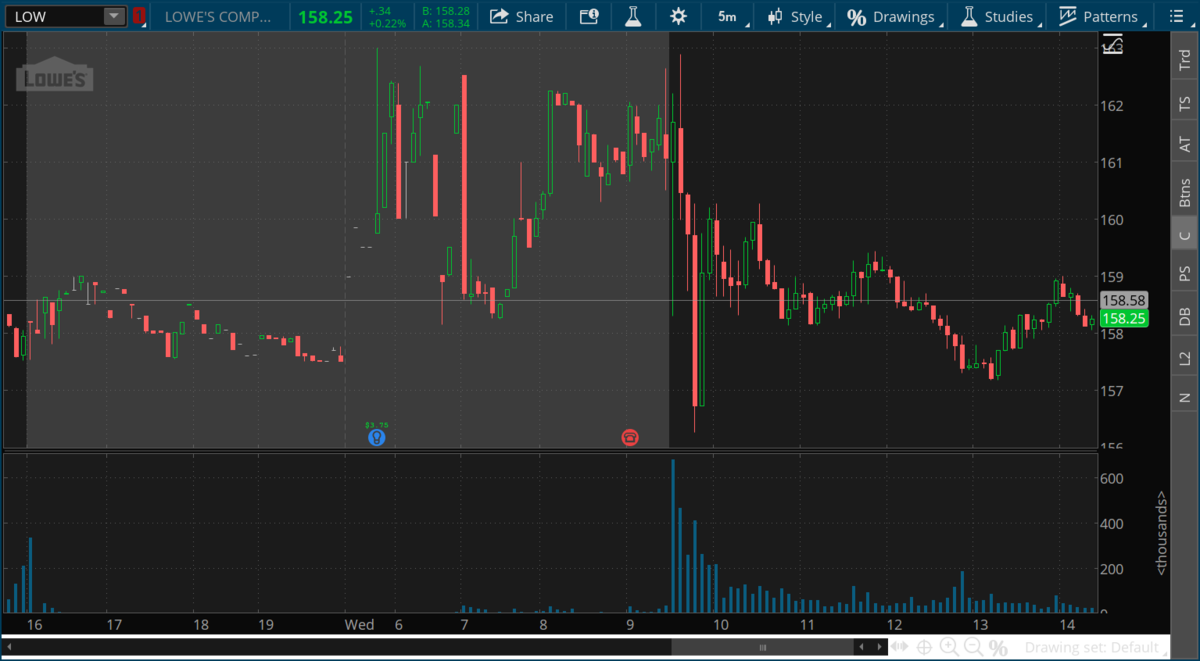Open the Style dropdown menu
Screen dimensions: 1200x661
(x=797, y=16)
